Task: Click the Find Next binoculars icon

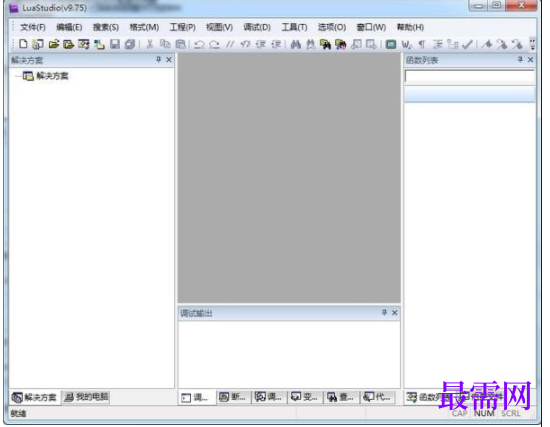Action: pos(310,44)
